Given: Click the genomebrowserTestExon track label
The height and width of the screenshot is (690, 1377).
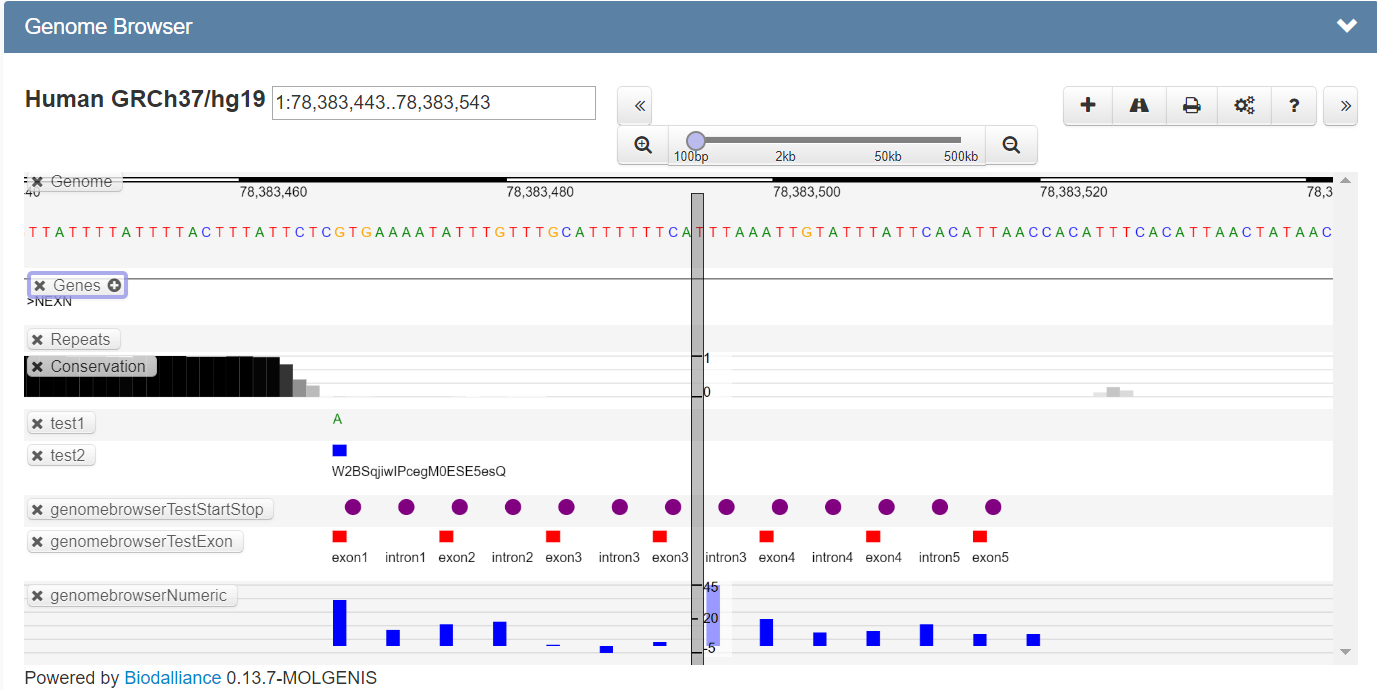Looking at the screenshot, I should 143,542.
